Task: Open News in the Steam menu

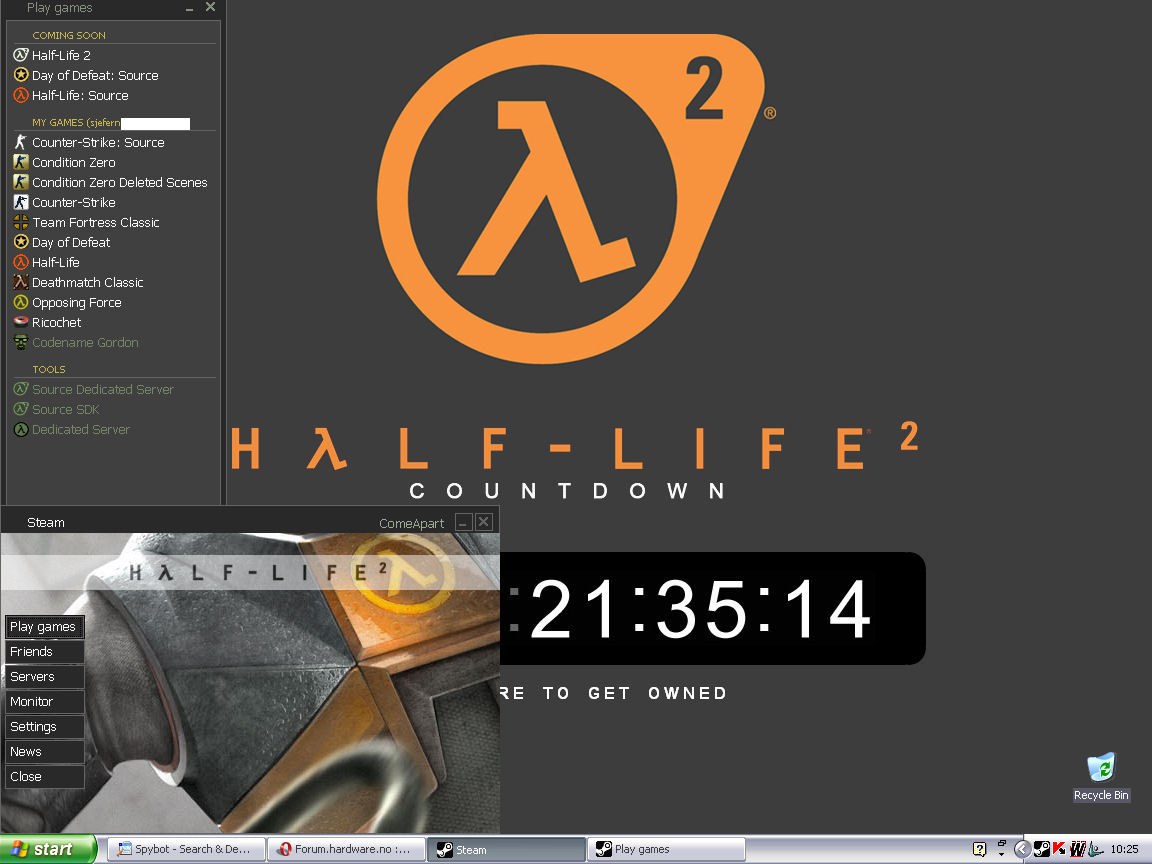Action: [x=43, y=752]
